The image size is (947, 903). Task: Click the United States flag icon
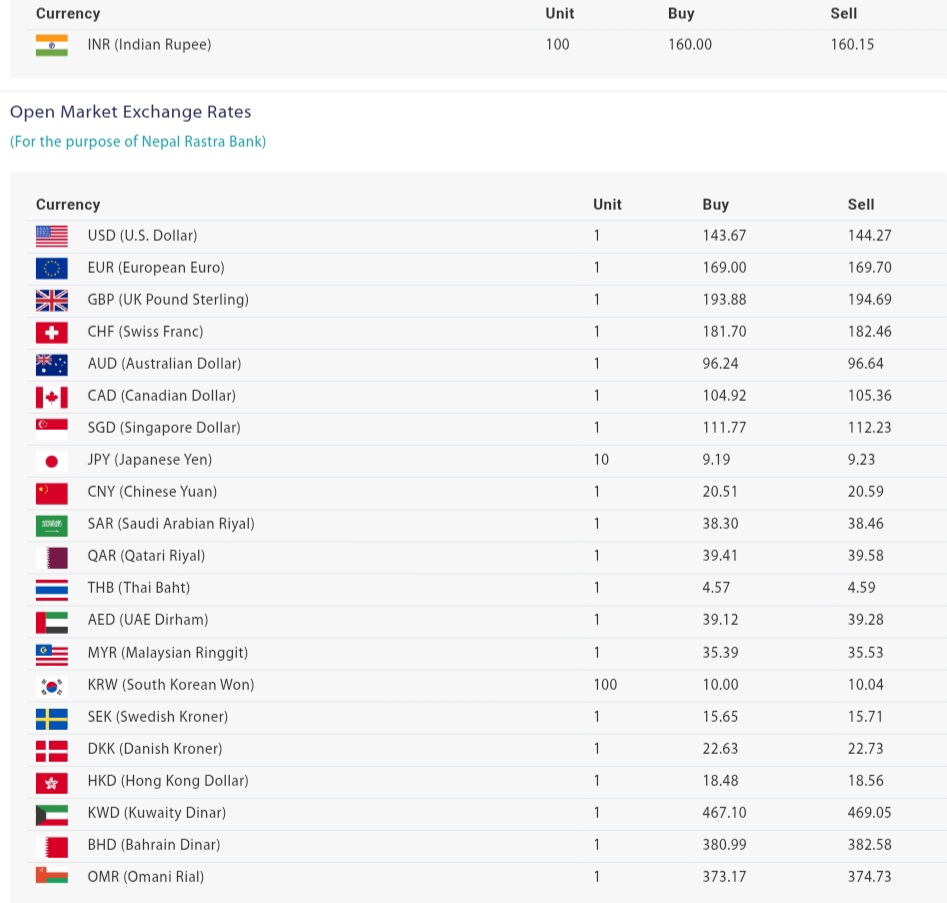[52, 236]
